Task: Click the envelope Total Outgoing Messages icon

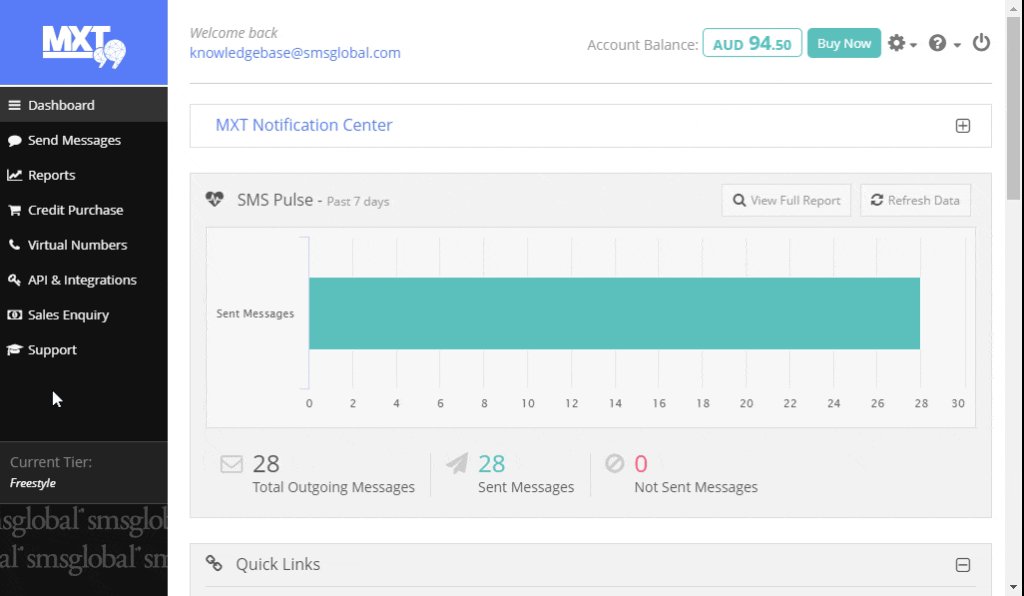Action: [231, 464]
